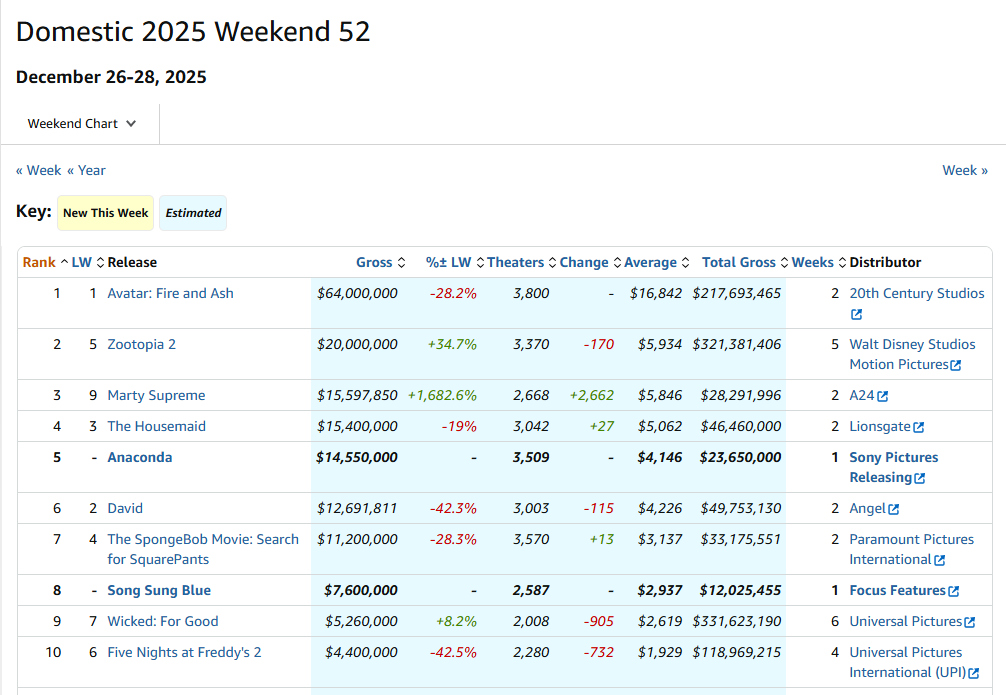1006x695 pixels.
Task: Click external link icon beside 20th Century Studios
Action: tap(856, 314)
